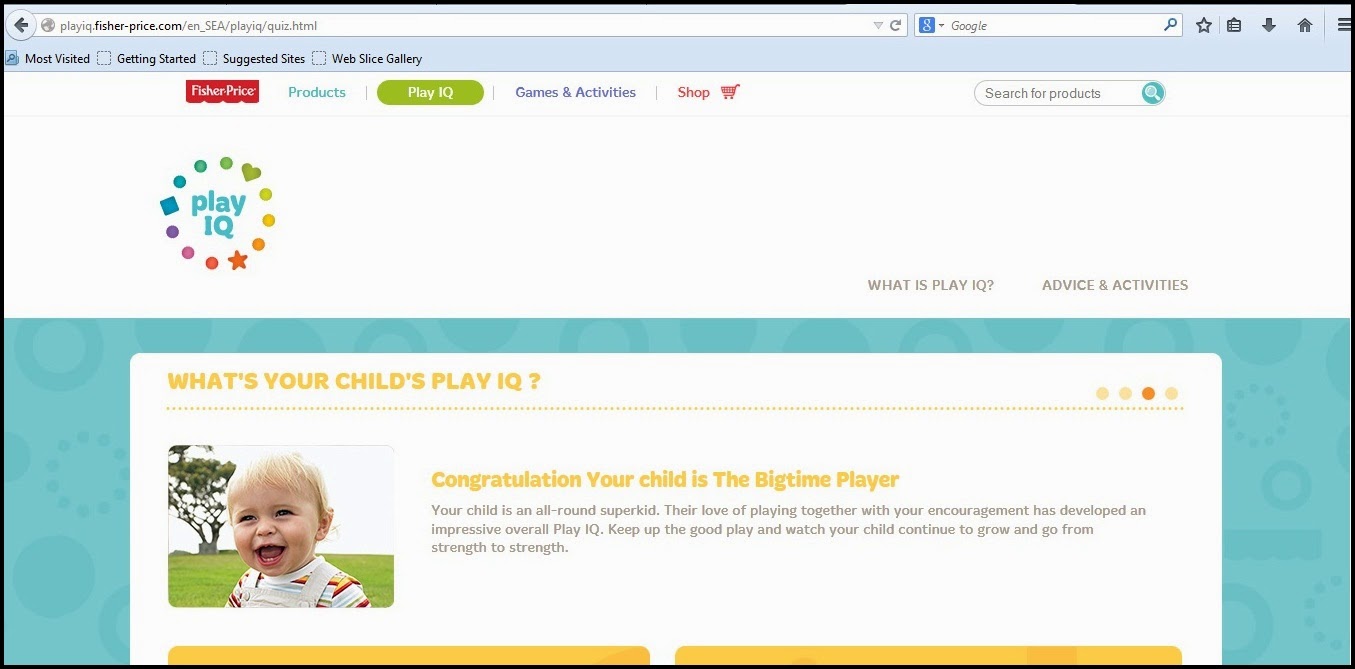Viewport: 1355px width, 669px height.
Task: Click the Fisher-Price logo
Action: (x=222, y=92)
